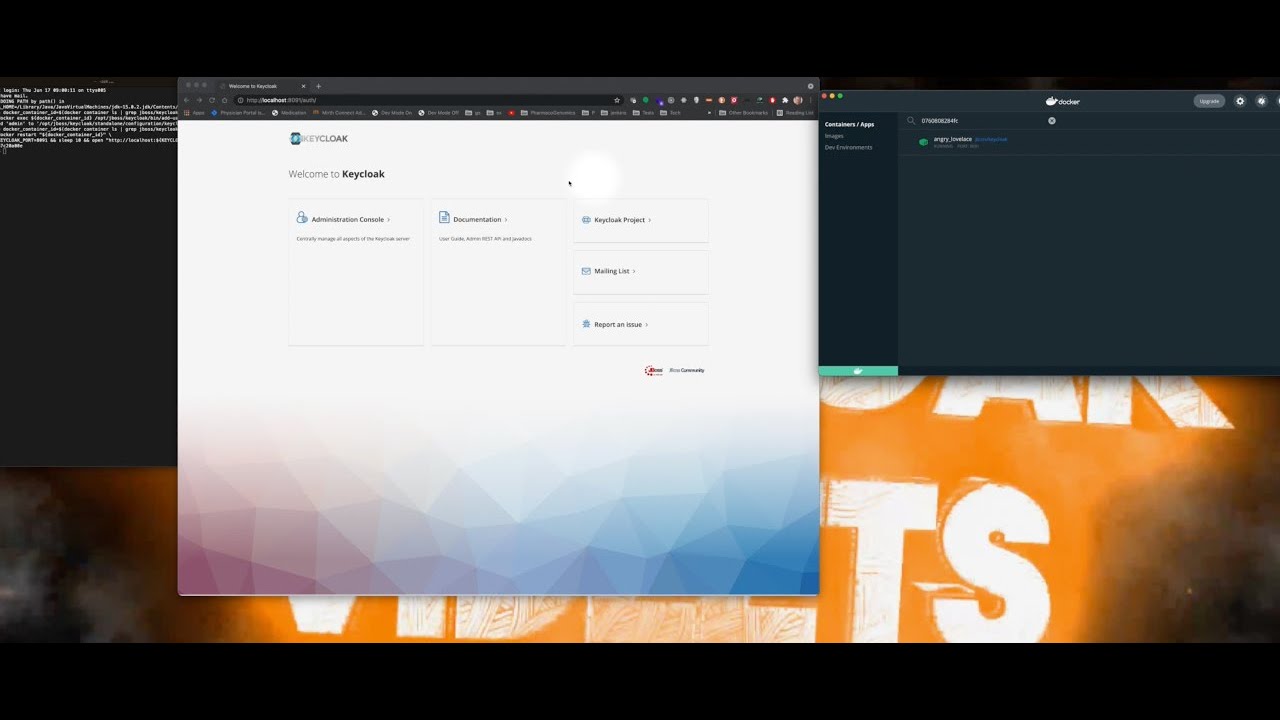Open the Reading List
The height and width of the screenshot is (720, 1280).
(796, 113)
